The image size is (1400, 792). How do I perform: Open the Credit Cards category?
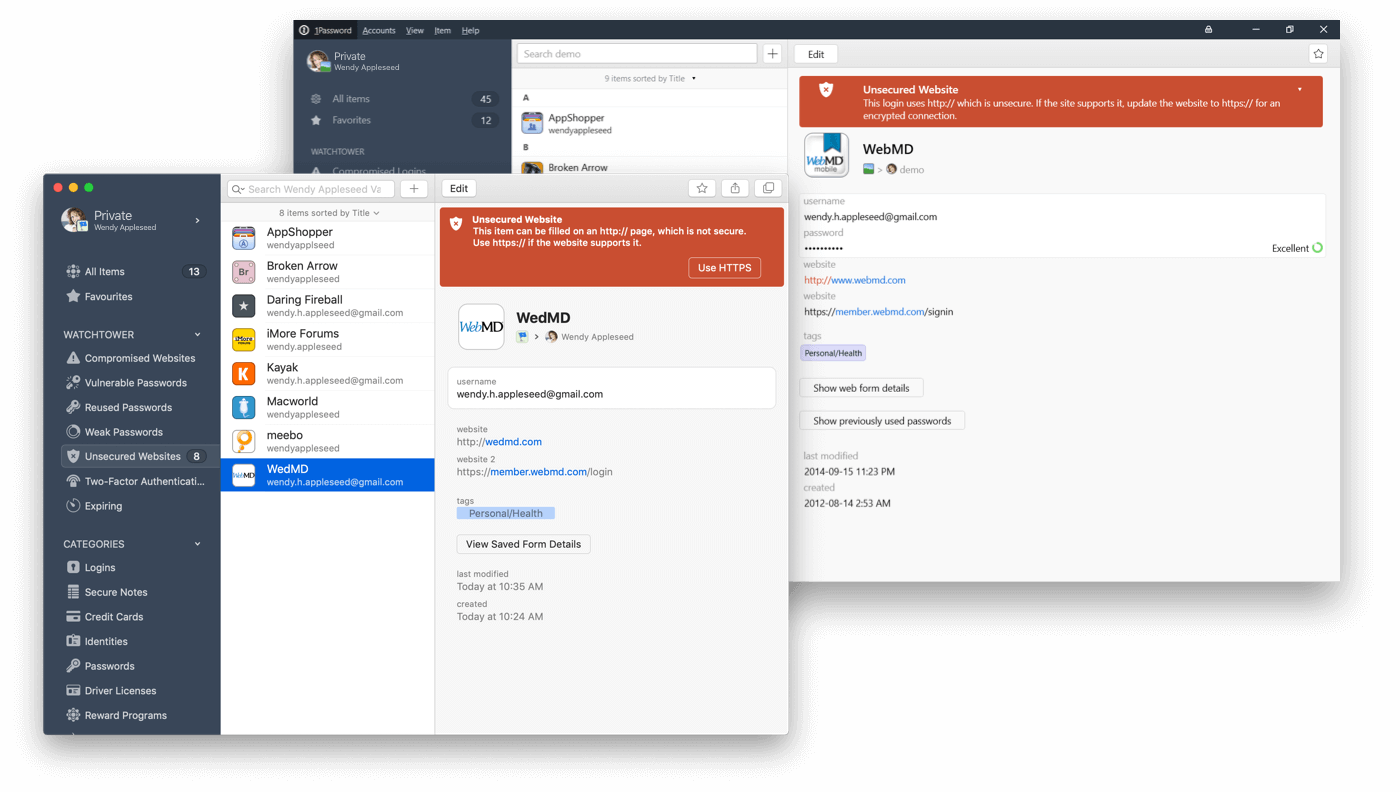tap(112, 616)
